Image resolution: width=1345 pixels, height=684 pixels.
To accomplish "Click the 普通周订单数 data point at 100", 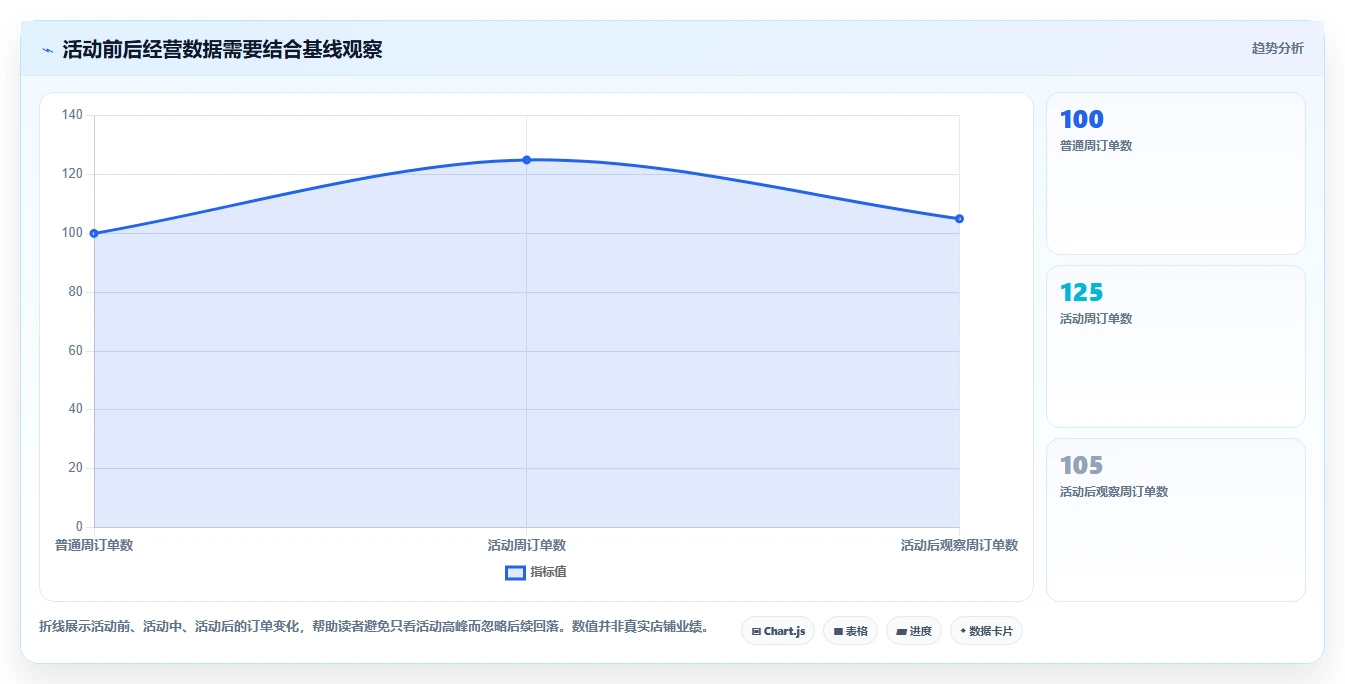I will [x=94, y=233].
